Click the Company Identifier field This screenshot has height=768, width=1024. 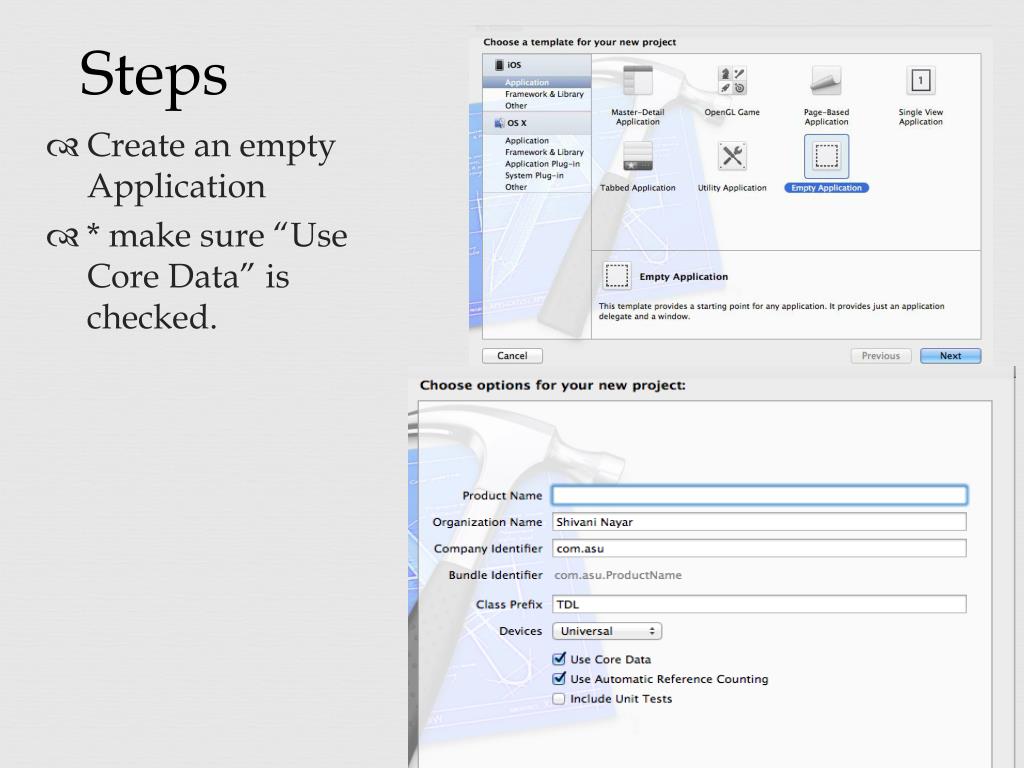(760, 549)
